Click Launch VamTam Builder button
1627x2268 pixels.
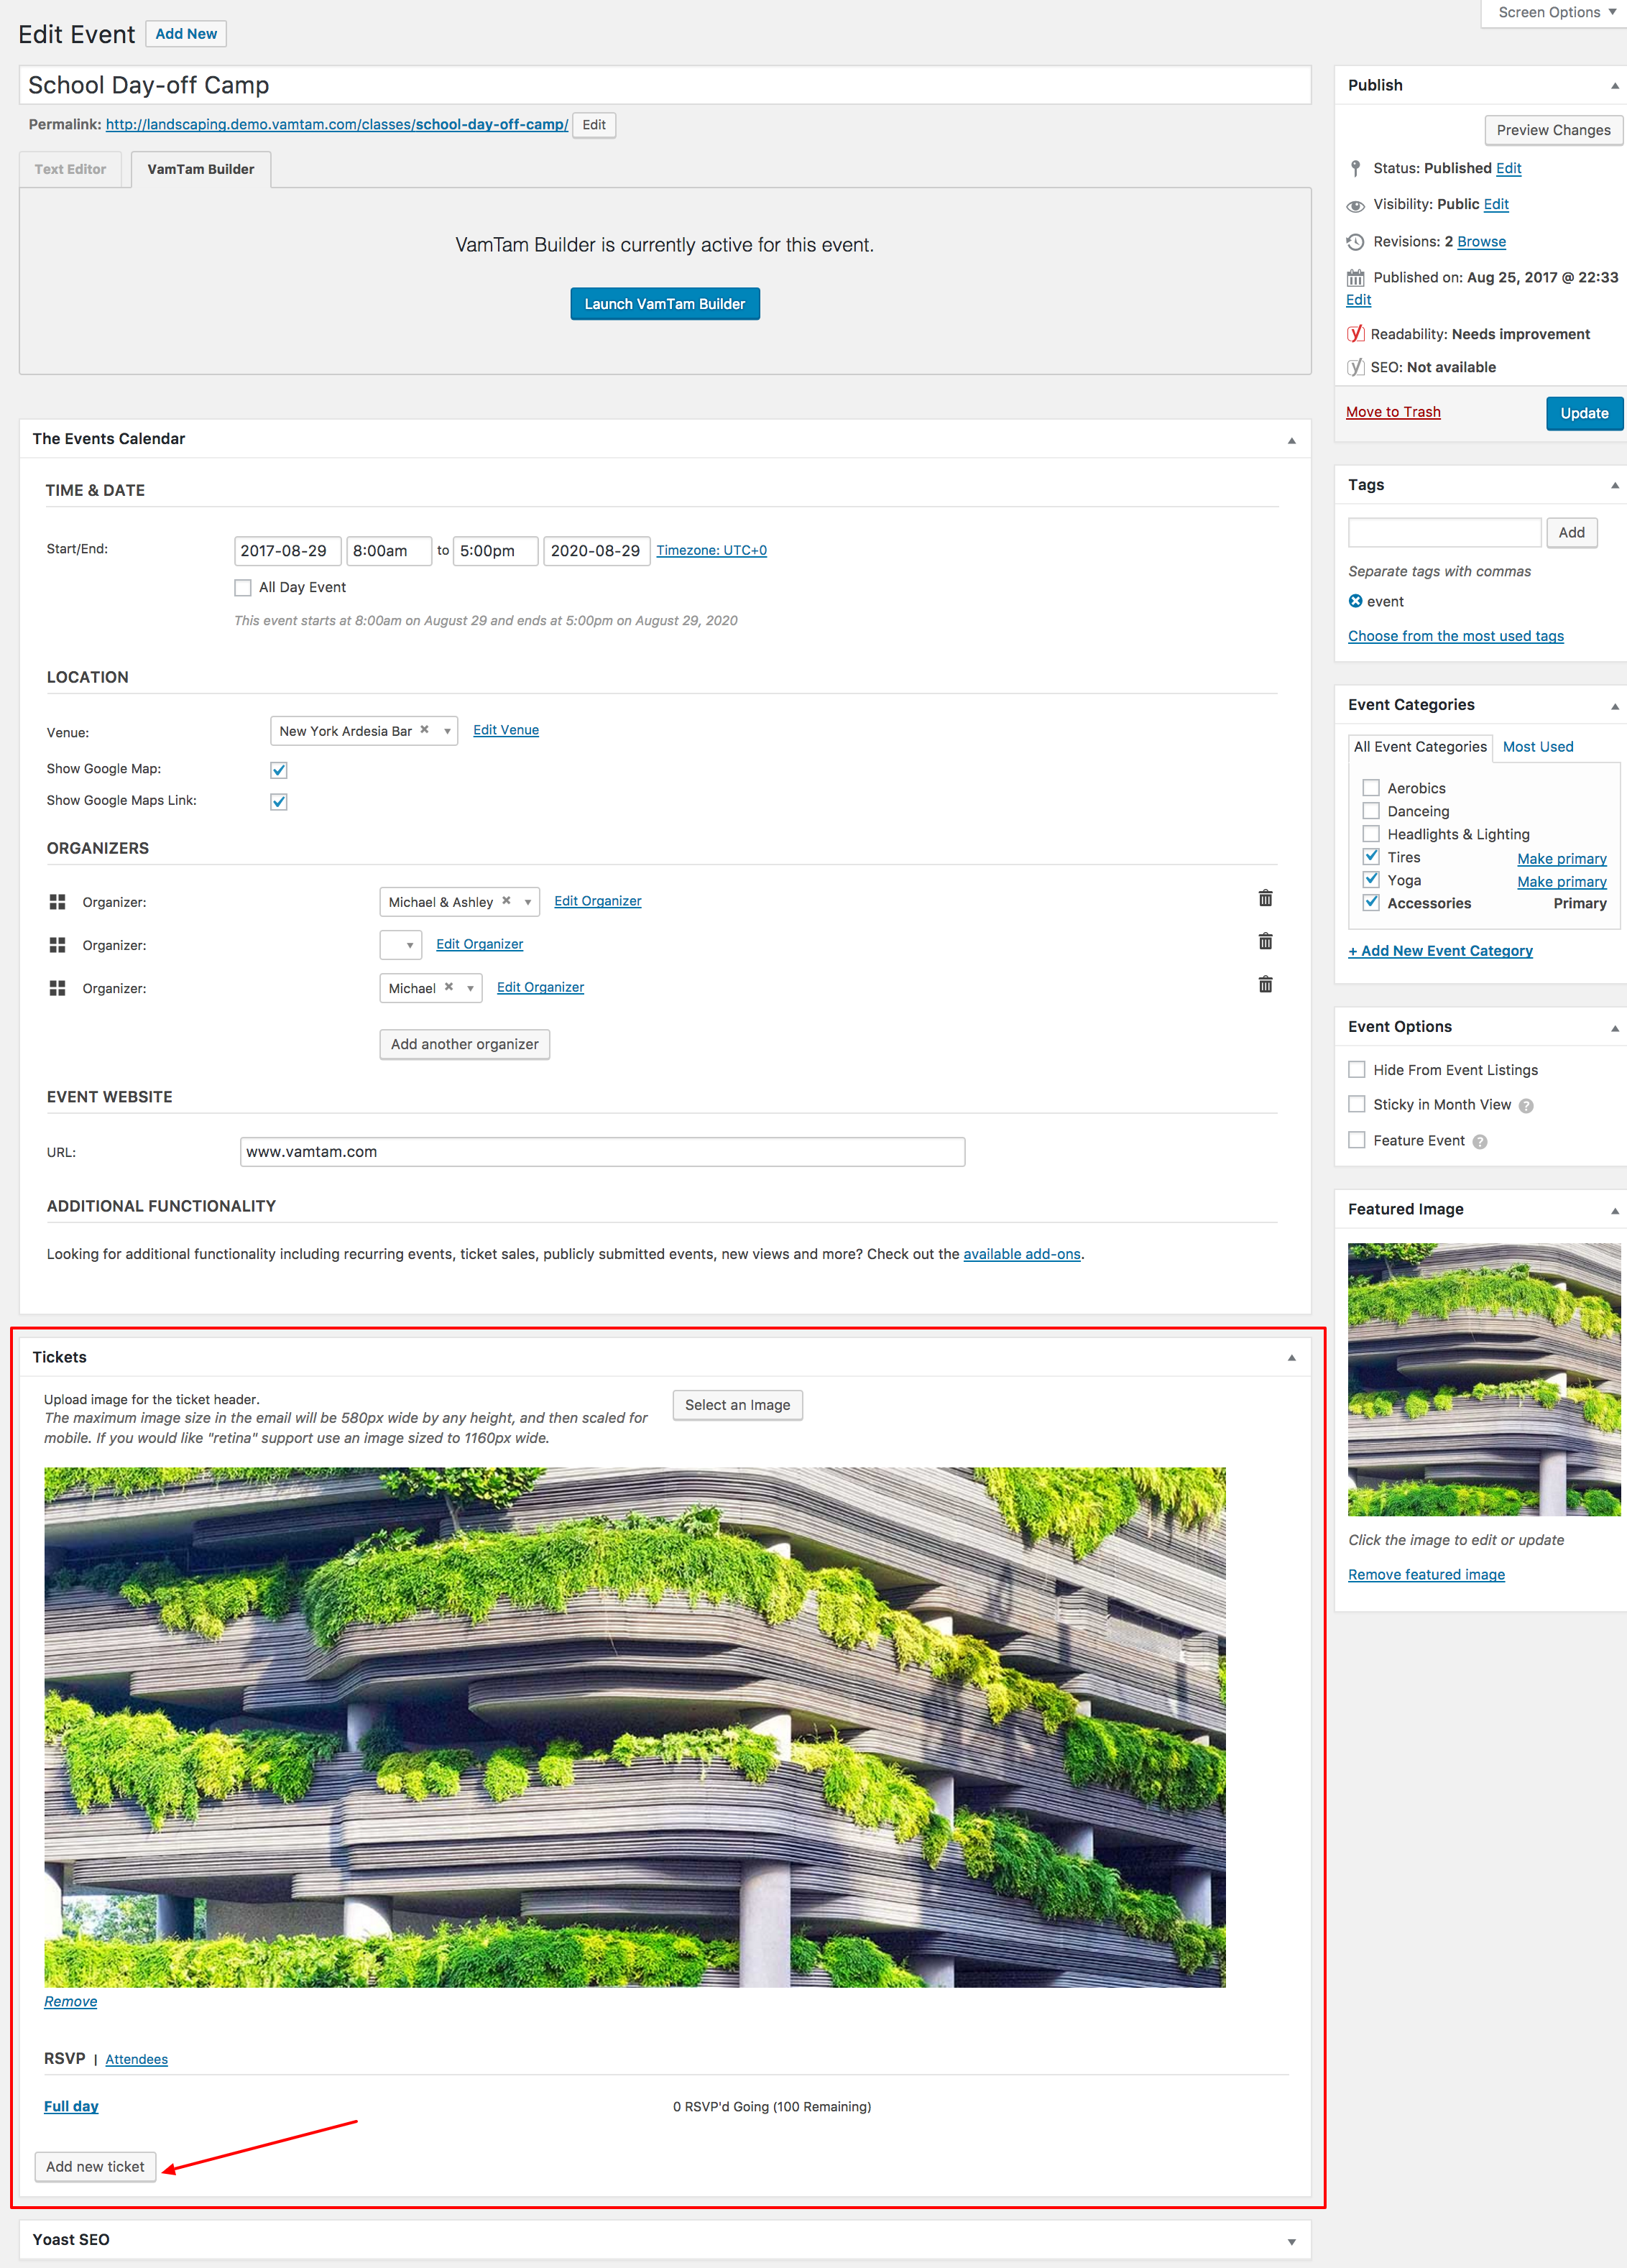coord(665,304)
